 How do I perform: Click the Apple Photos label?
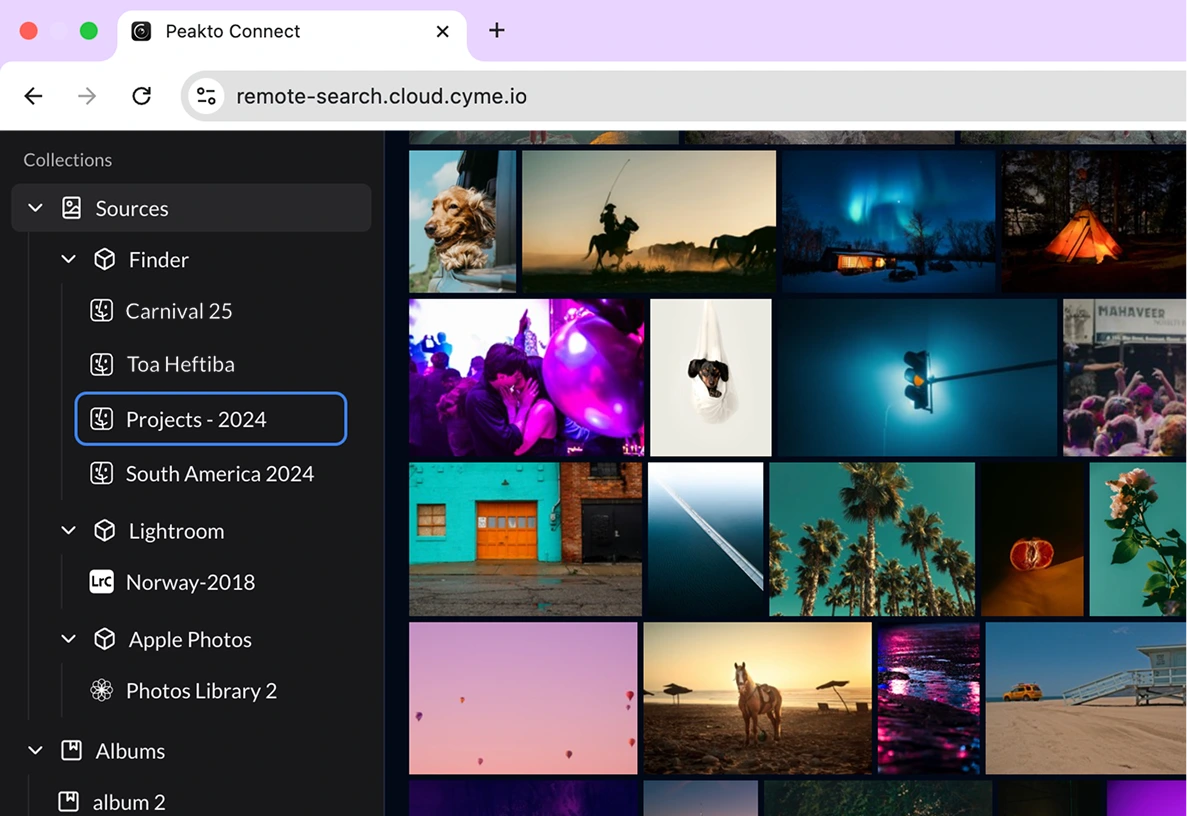click(x=190, y=639)
